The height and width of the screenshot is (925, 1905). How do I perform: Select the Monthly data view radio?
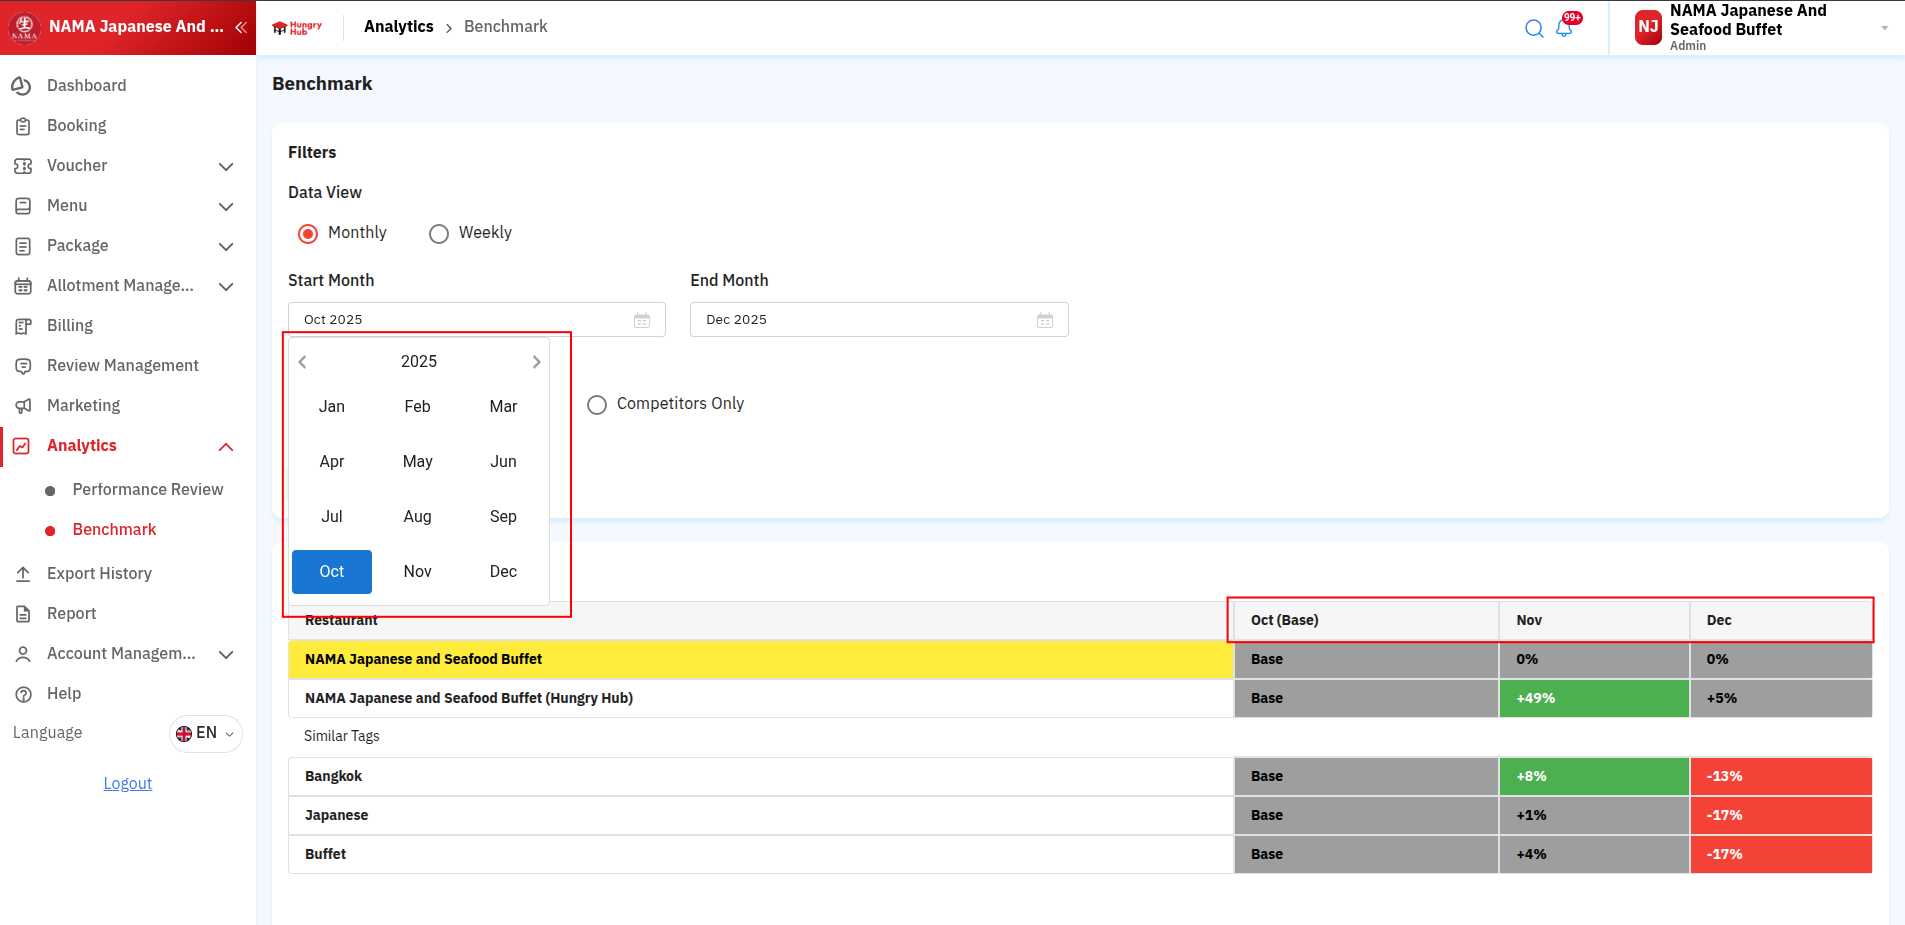[308, 234]
